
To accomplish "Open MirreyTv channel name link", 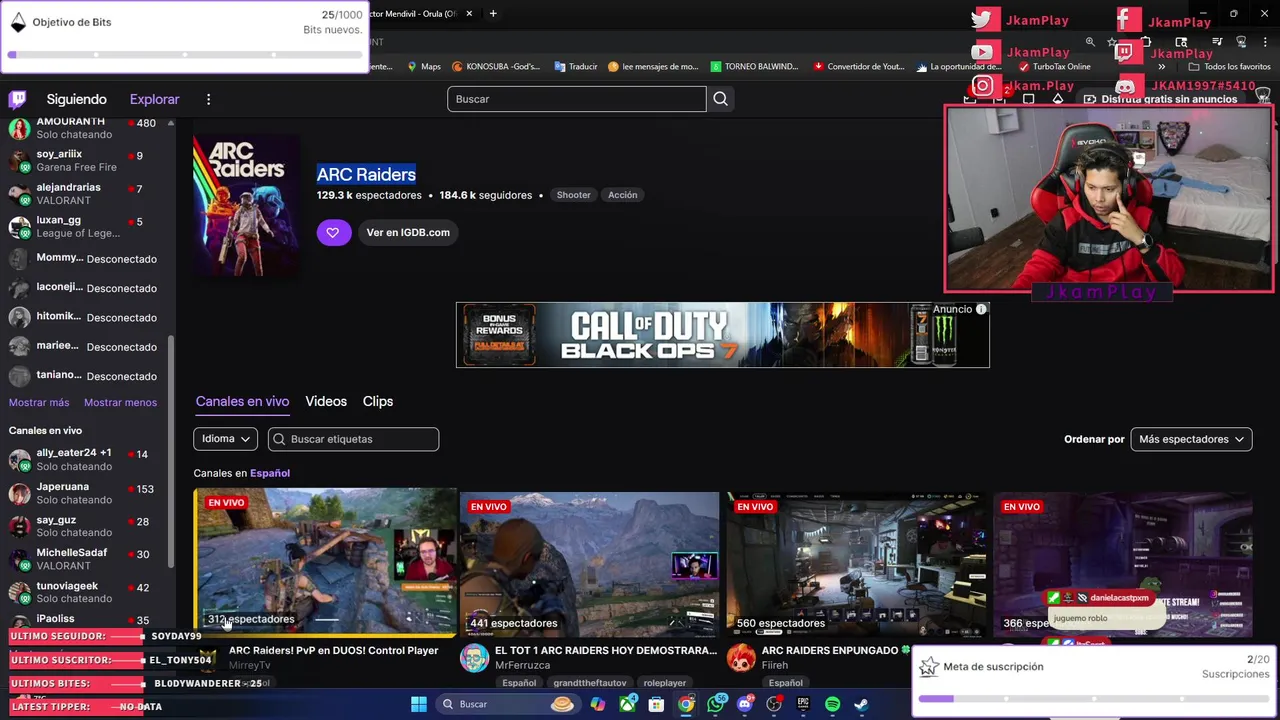I will [x=249, y=665].
